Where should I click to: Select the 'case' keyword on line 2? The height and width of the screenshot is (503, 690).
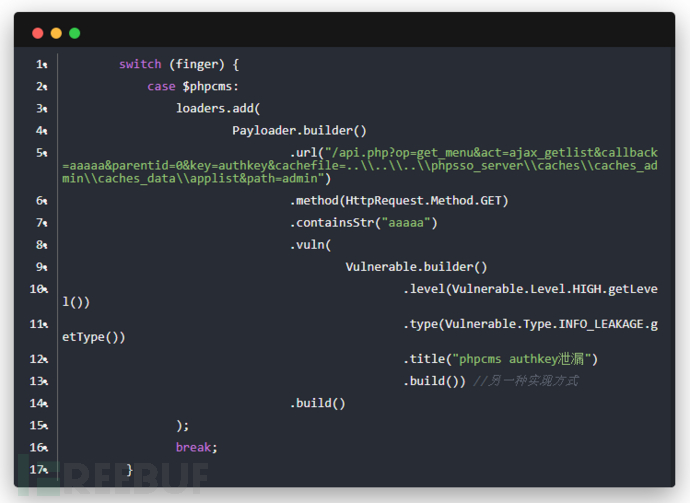[x=161, y=86]
